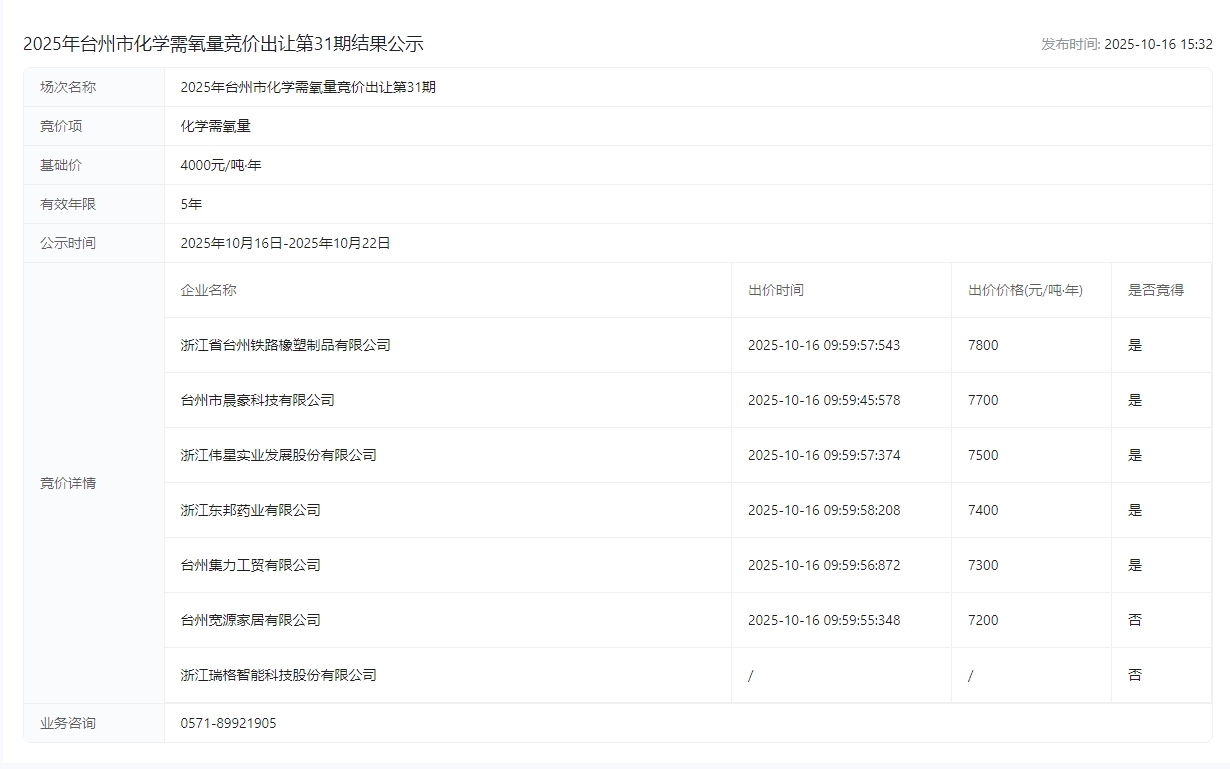Click the 出价价格(元/吨·年) column header
Image resolution: width=1230 pixels, height=769 pixels.
pos(1025,290)
